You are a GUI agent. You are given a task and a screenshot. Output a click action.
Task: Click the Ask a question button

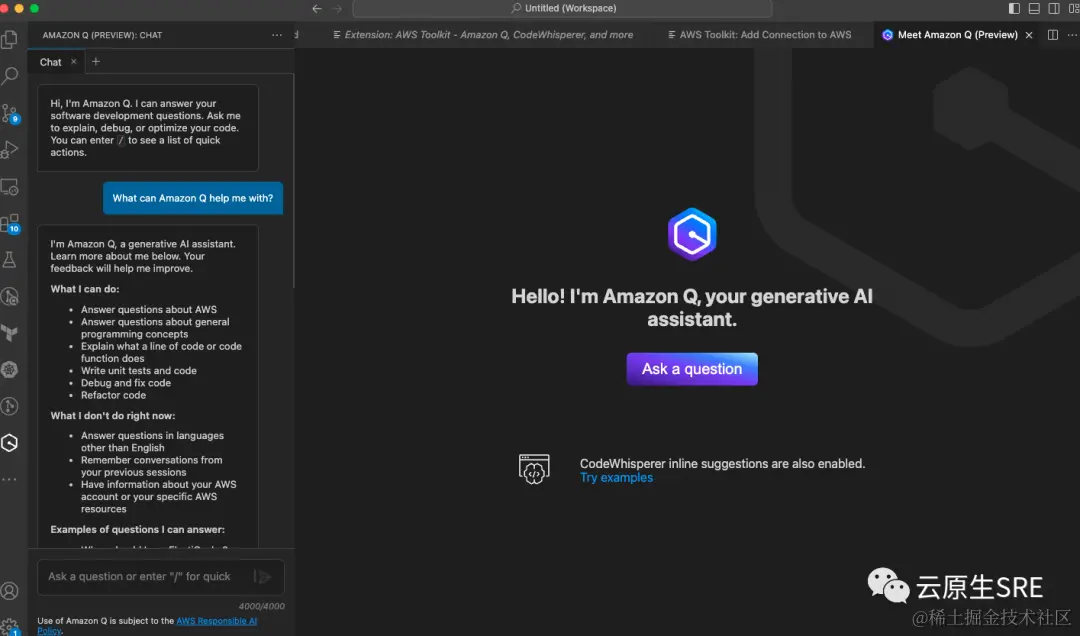[x=692, y=369]
